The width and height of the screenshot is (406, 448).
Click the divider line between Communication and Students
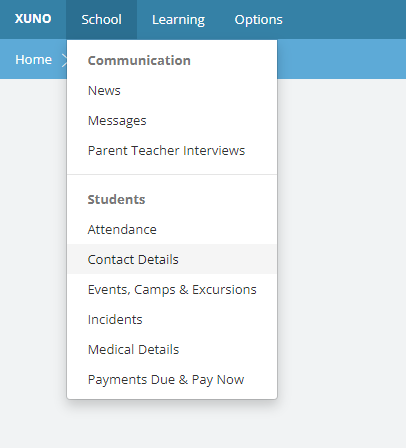point(172,174)
